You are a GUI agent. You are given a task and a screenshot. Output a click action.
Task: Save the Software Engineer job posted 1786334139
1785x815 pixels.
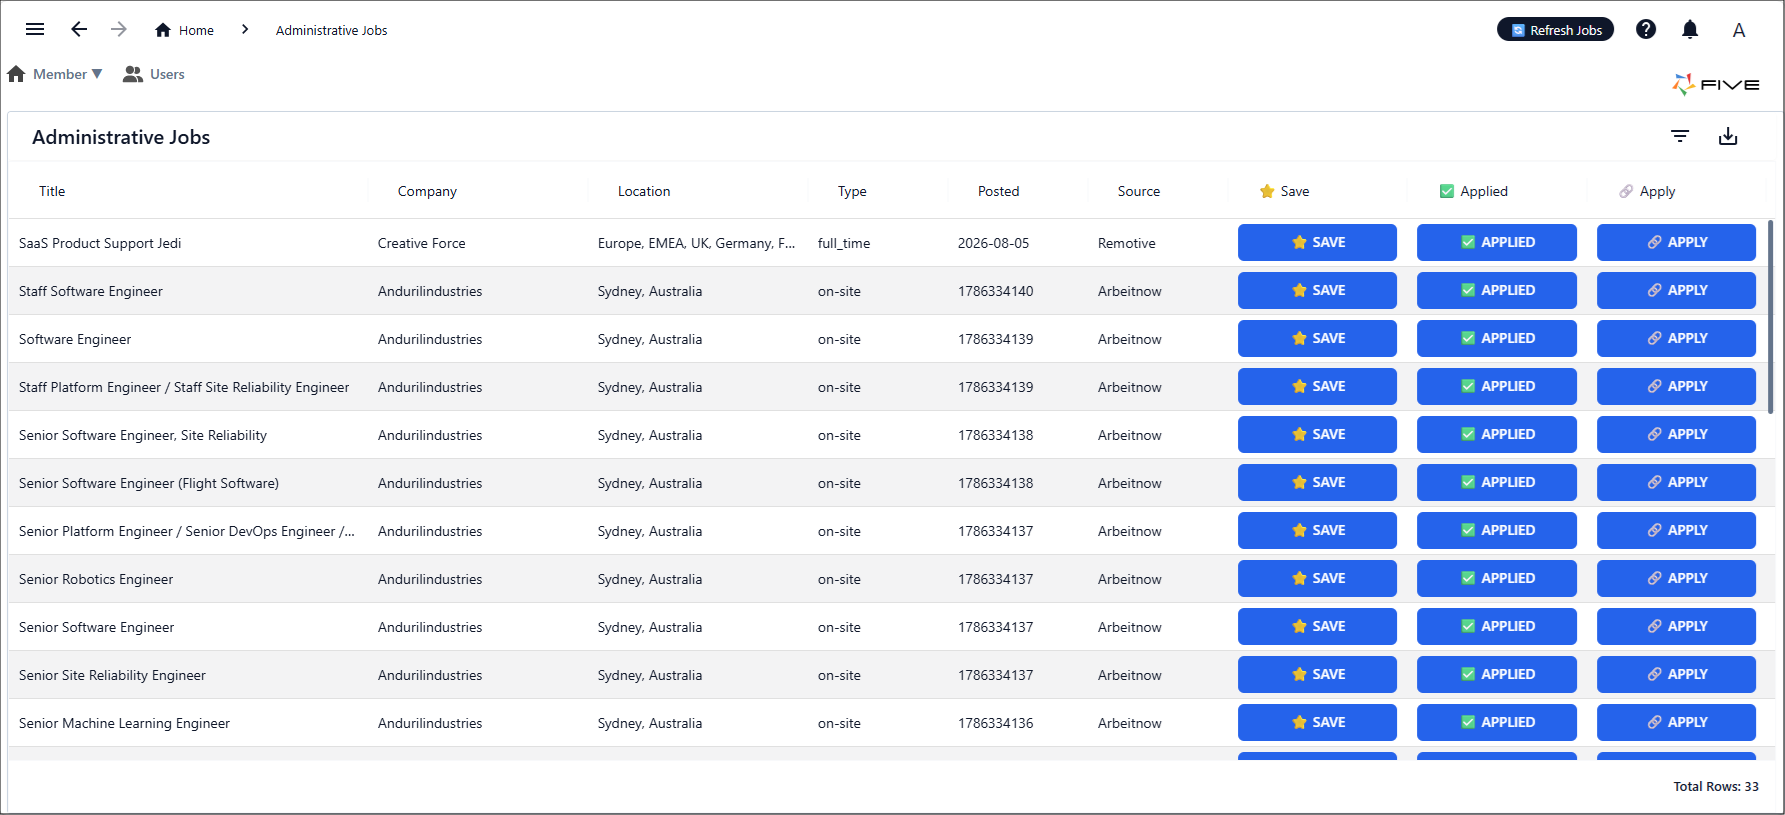(1317, 338)
